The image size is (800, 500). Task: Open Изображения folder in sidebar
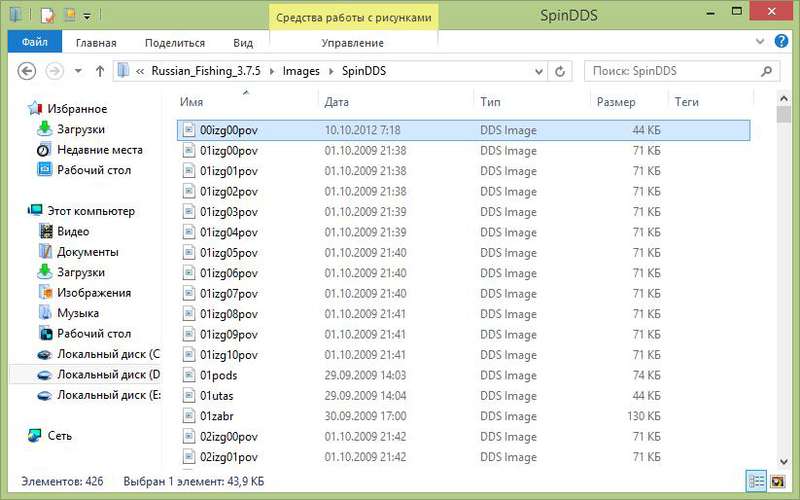pos(94,292)
